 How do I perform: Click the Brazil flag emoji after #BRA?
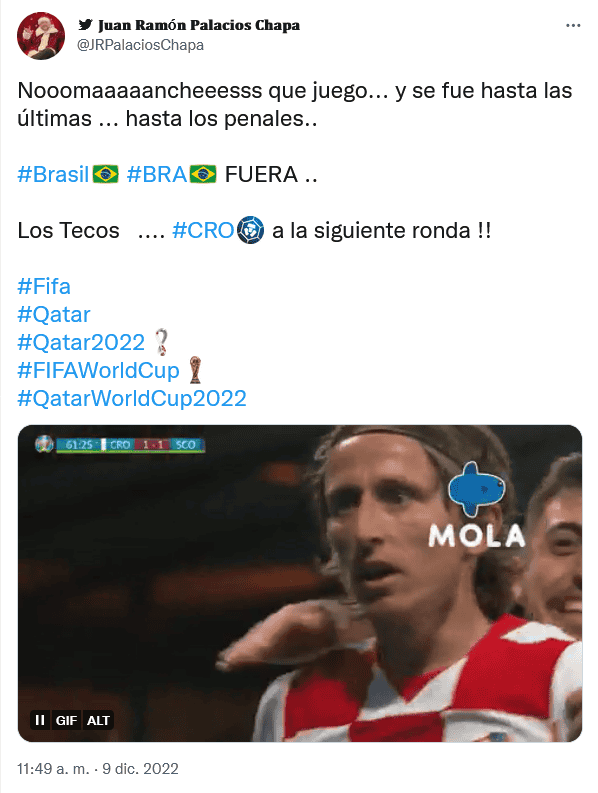[x=203, y=174]
